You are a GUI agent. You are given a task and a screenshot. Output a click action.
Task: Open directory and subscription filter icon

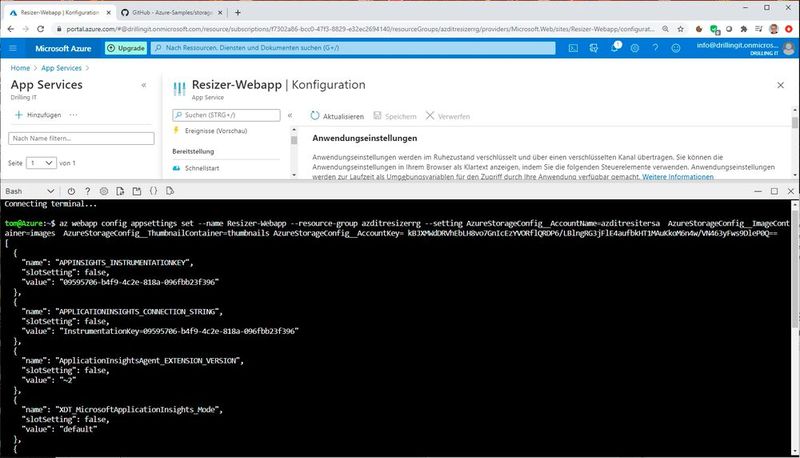pyautogui.click(x=593, y=48)
